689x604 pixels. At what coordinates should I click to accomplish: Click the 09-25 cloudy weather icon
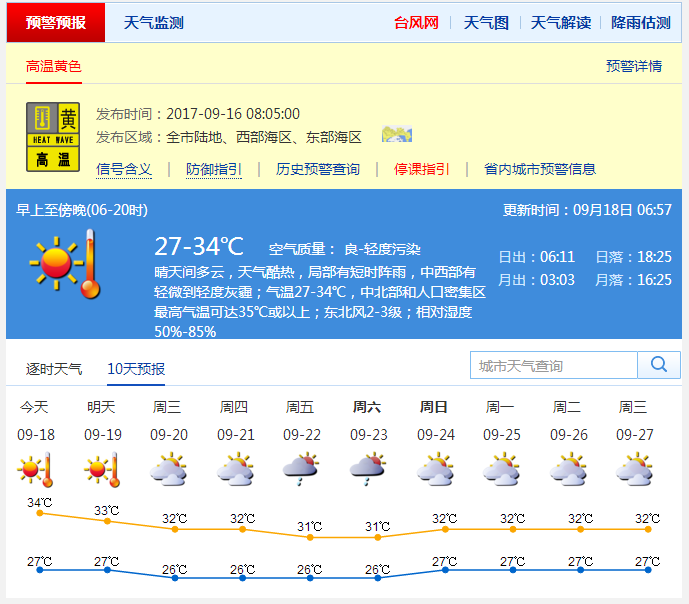tap(501, 470)
